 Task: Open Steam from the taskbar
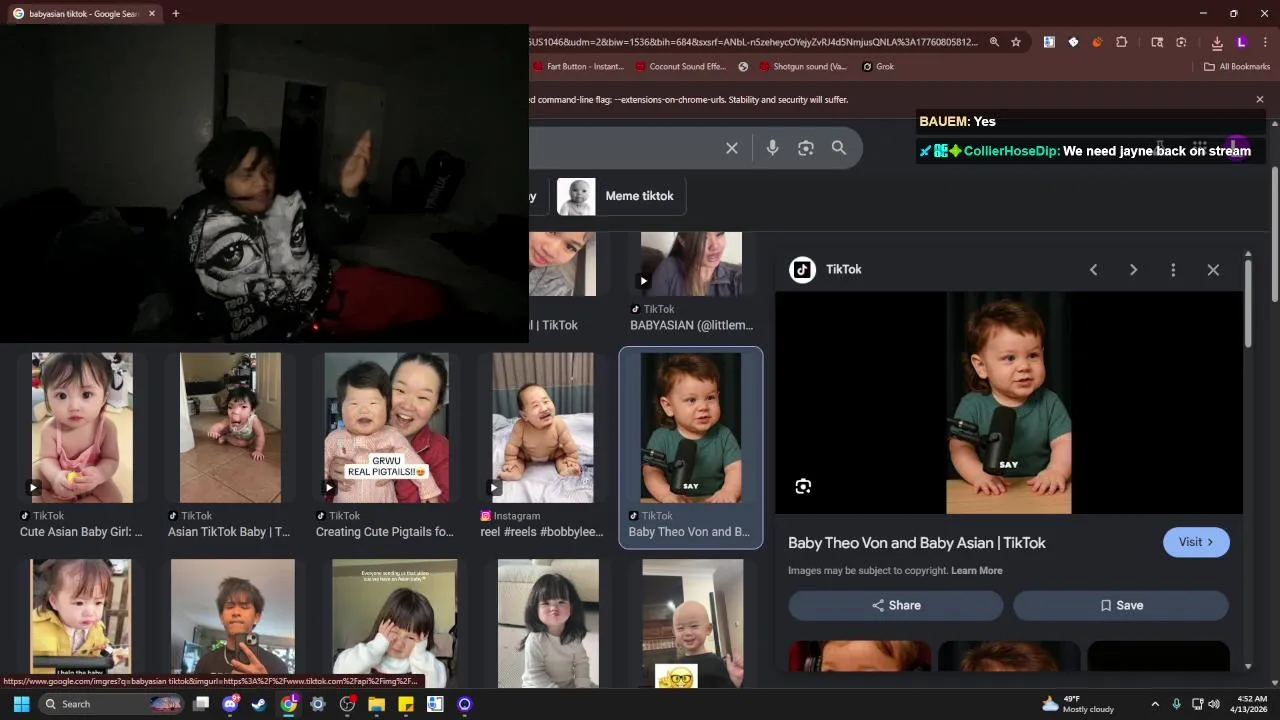click(x=259, y=704)
